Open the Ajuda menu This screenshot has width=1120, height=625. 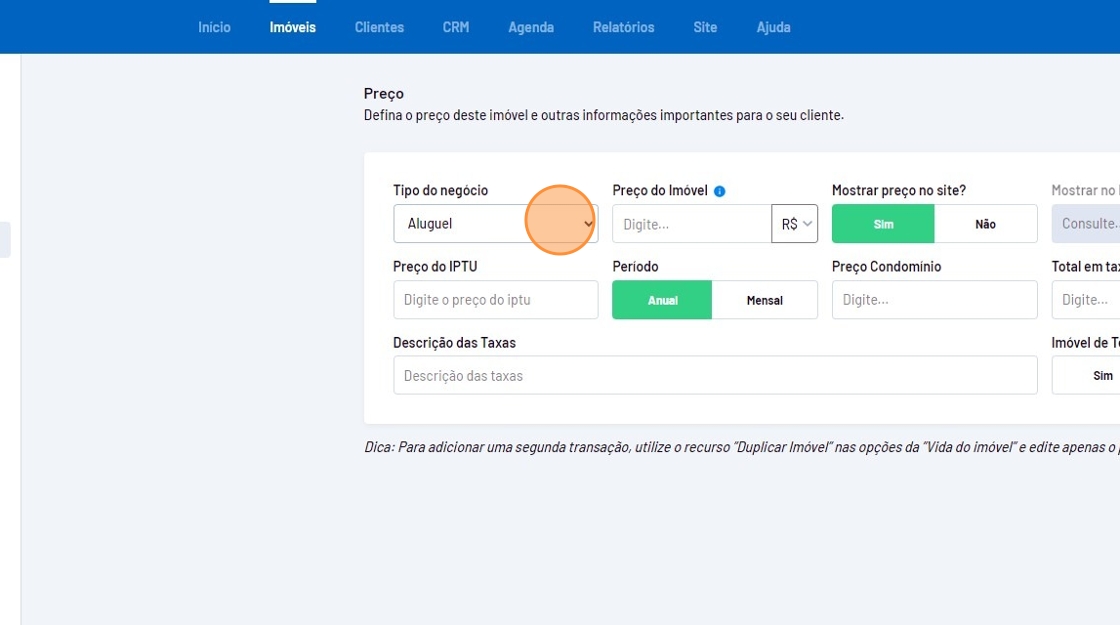coord(773,27)
